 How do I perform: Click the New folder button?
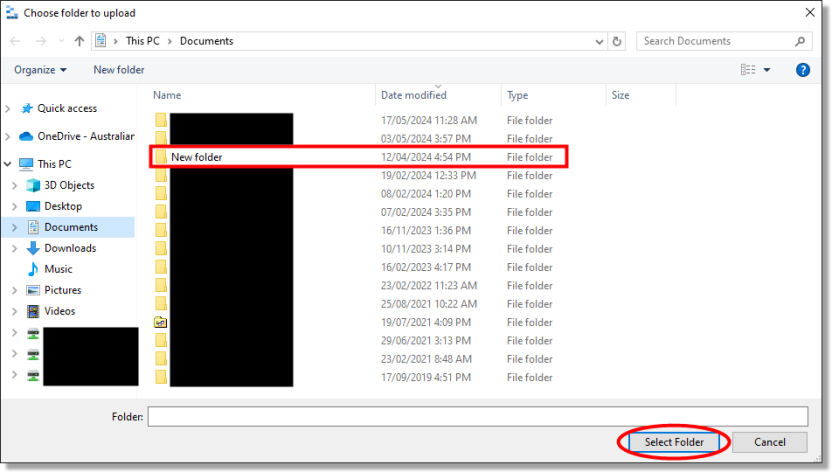point(119,69)
